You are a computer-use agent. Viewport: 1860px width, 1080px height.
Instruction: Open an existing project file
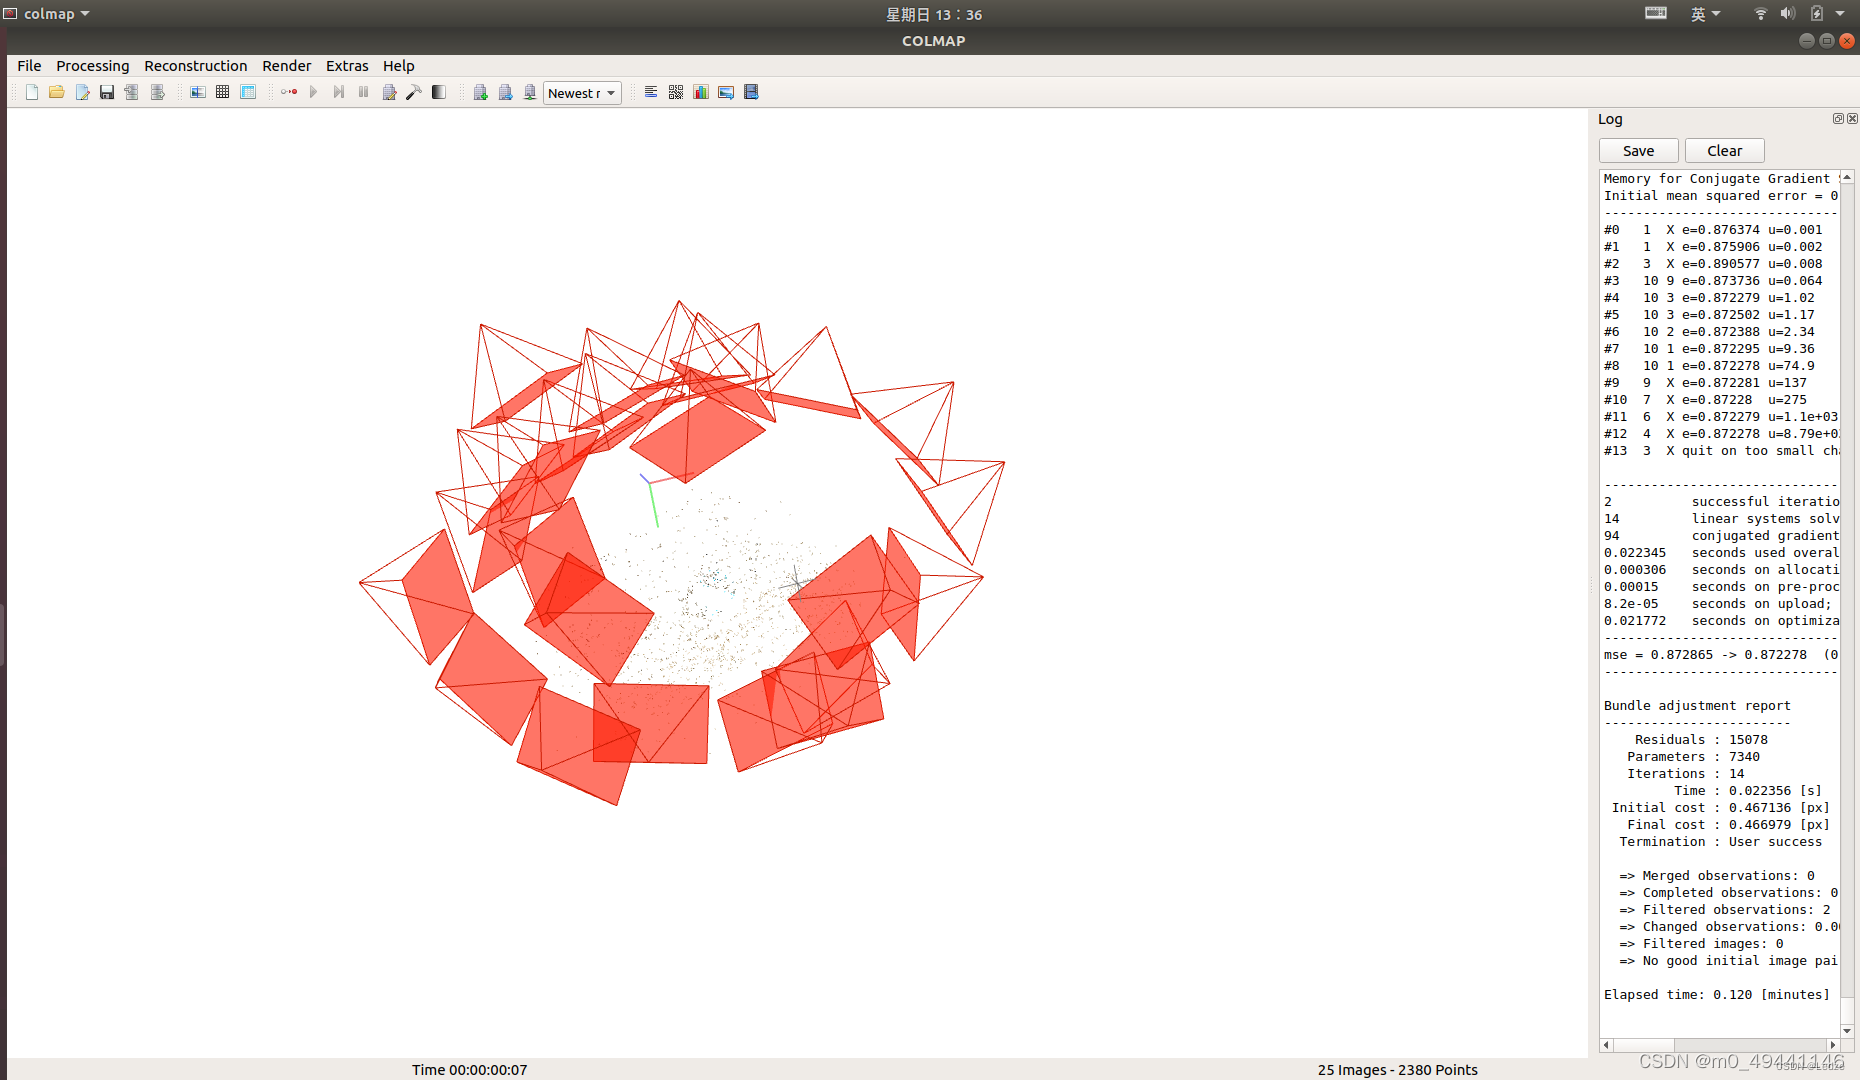pyautogui.click(x=57, y=92)
